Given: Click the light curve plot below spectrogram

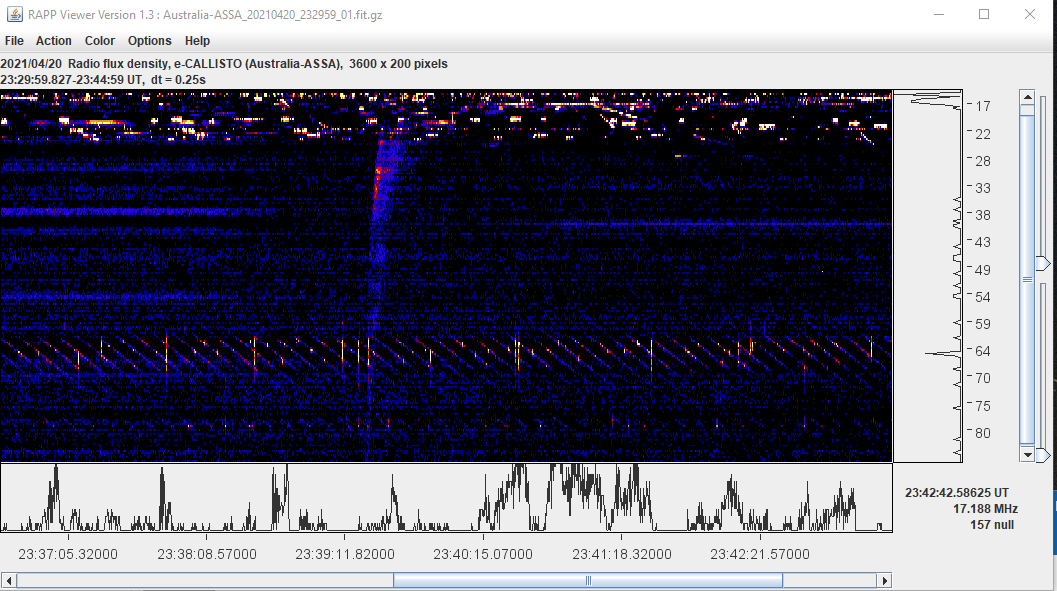Looking at the screenshot, I should pos(445,497).
